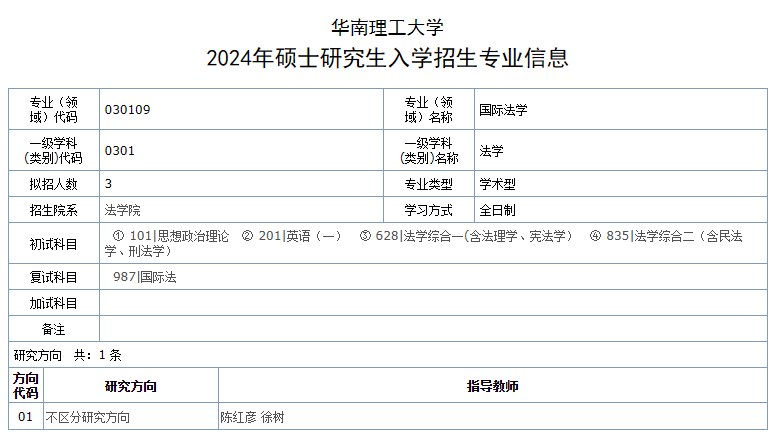Click the 专业（领域）名称 label cell
The height and width of the screenshot is (432, 775).
(429, 110)
